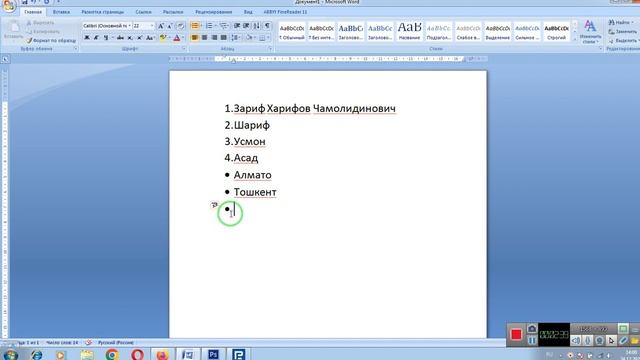This screenshot has width=640, height=360.
Task: Click the Shrink Font icon
Action: (170, 26)
